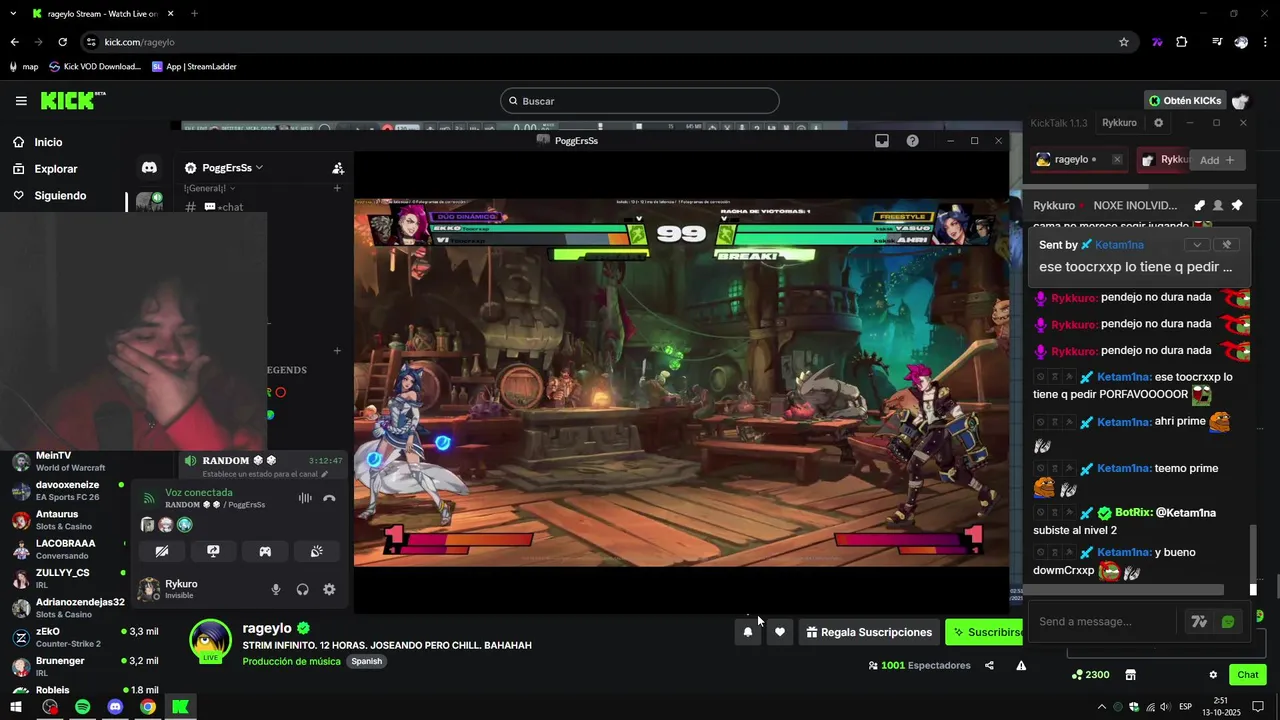Image resolution: width=1280 pixels, height=720 pixels.
Task: Open zEkO Counter-Strike 2 channel
Action: (x=84, y=638)
